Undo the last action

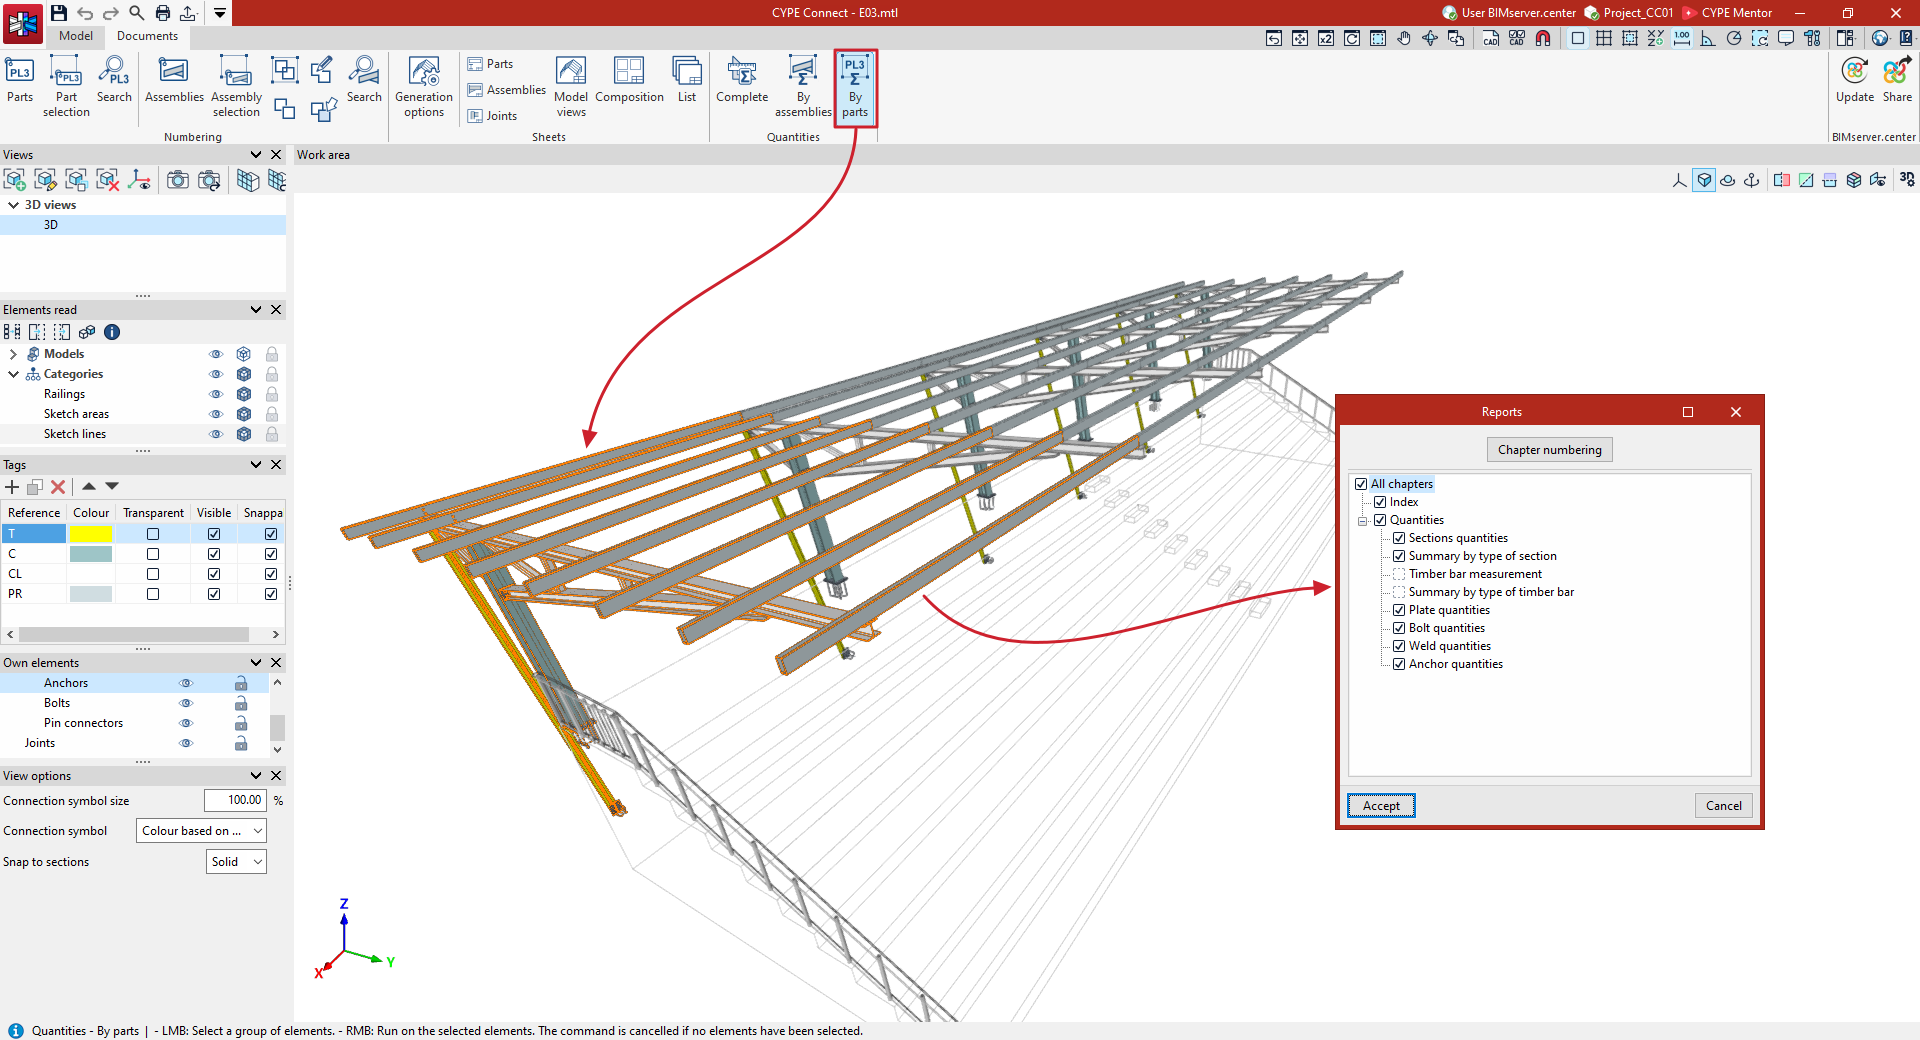[x=85, y=13]
